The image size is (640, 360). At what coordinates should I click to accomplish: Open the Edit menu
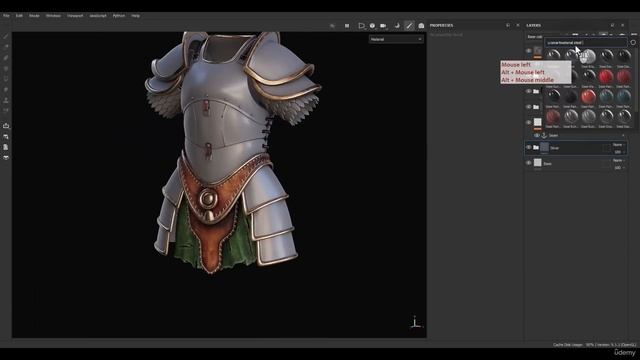pyautogui.click(x=19, y=16)
